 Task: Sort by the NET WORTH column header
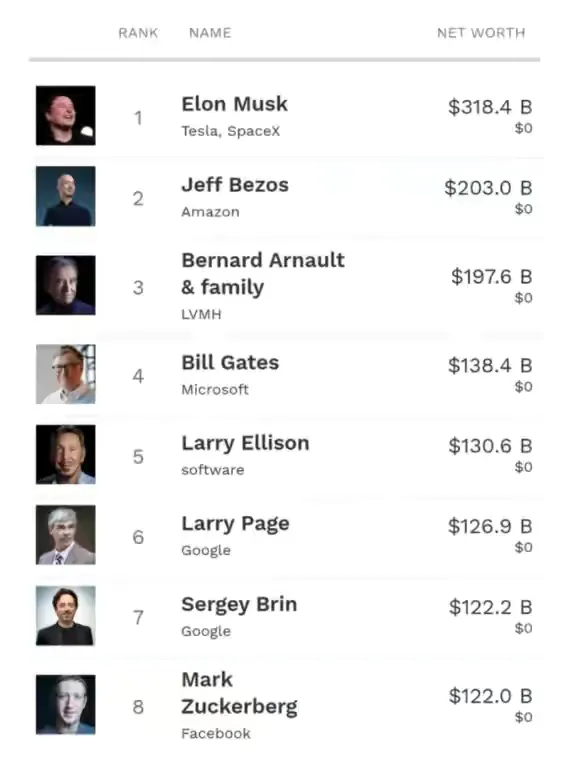(481, 33)
